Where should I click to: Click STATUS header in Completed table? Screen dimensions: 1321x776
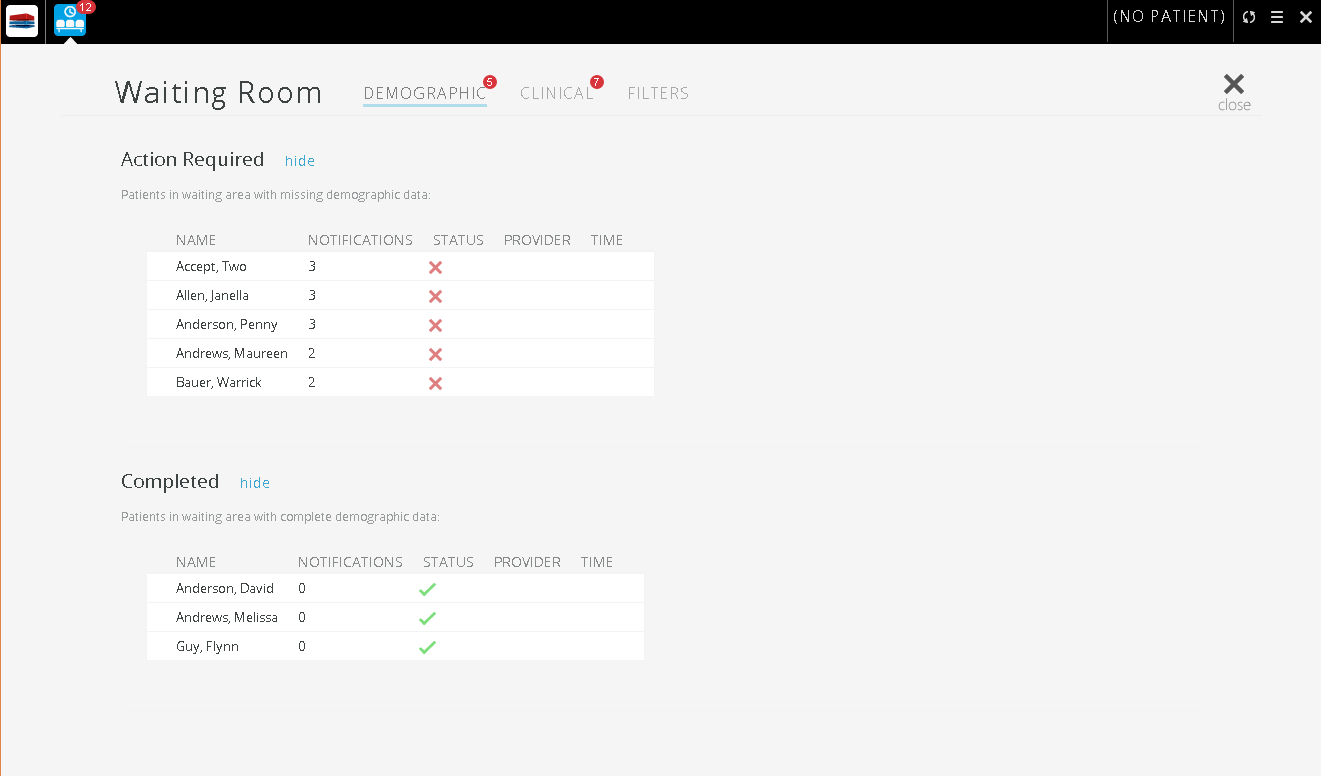click(x=448, y=562)
